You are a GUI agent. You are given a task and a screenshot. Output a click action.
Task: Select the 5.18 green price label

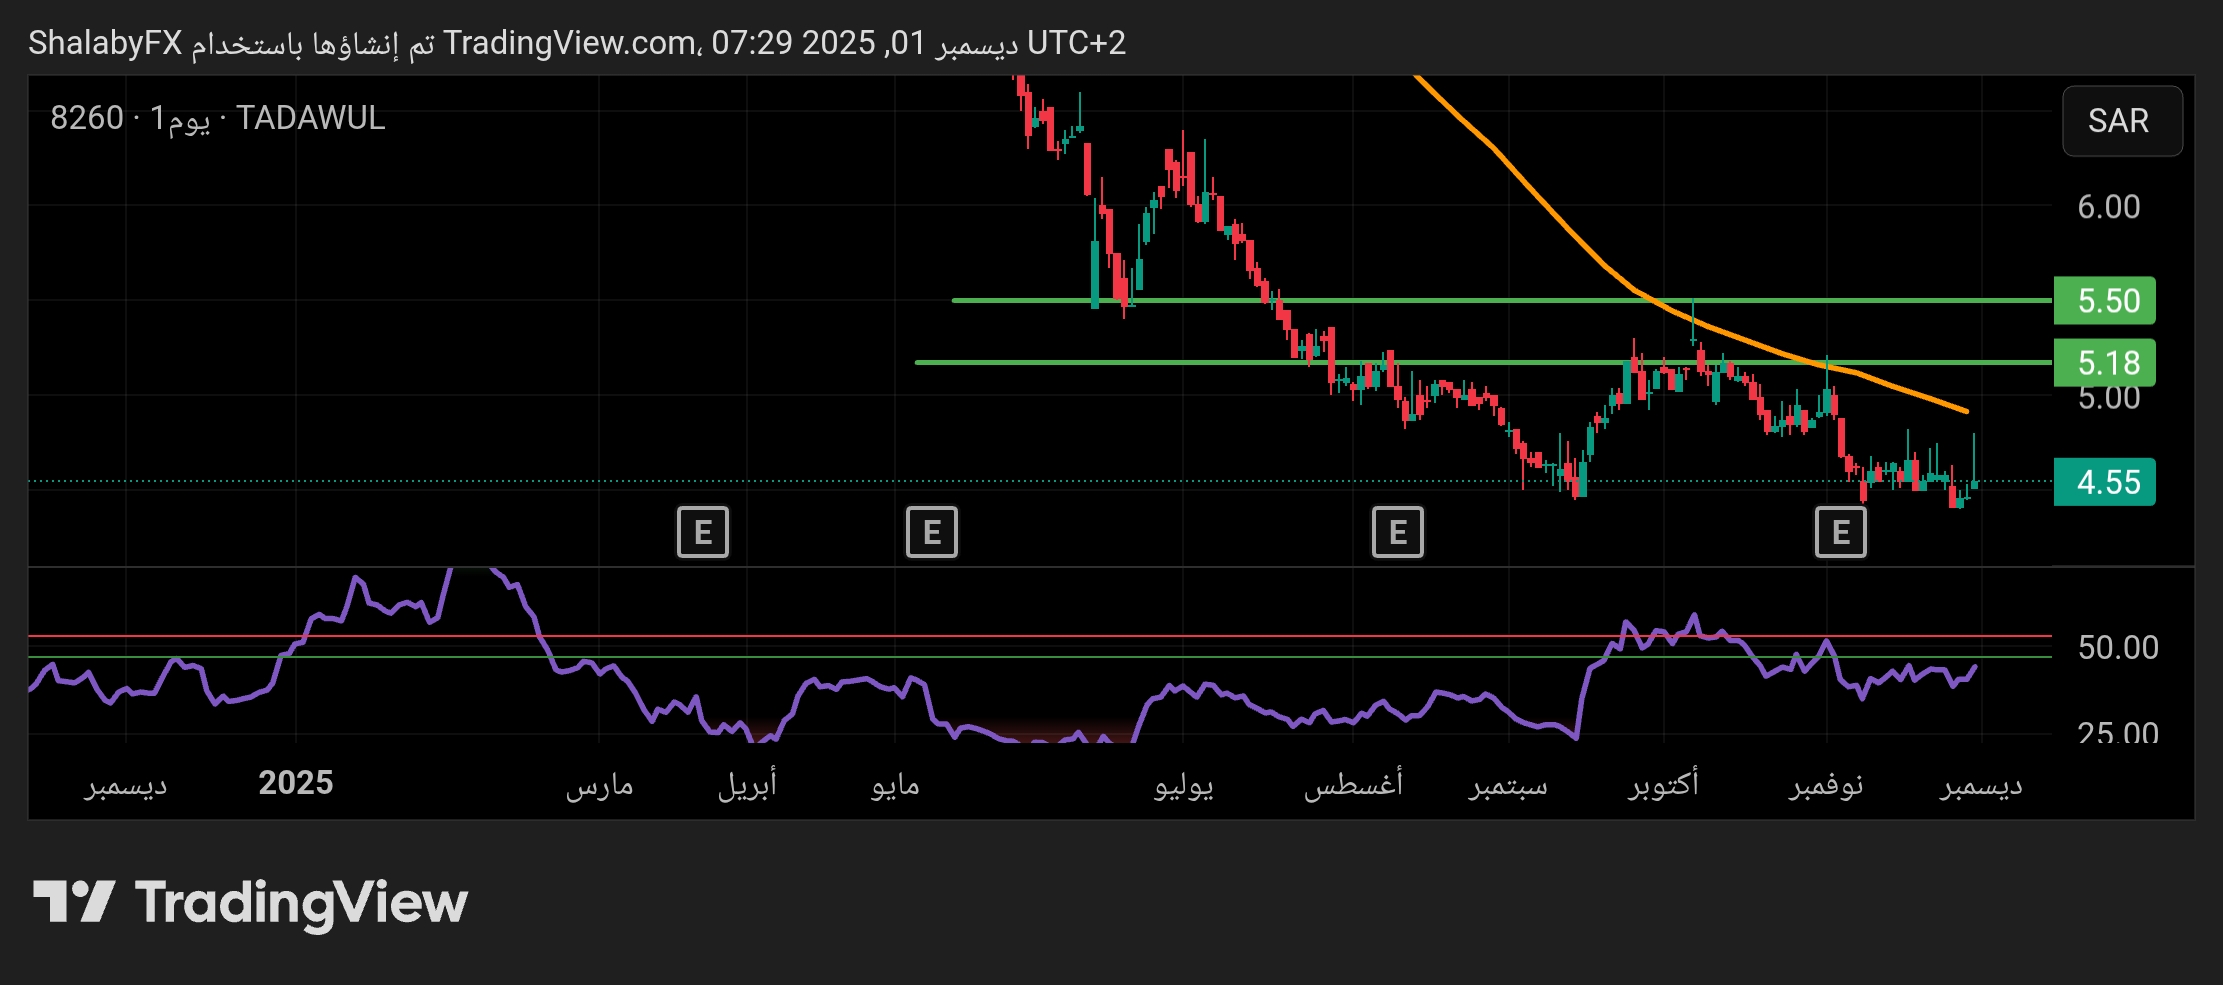click(x=2104, y=363)
